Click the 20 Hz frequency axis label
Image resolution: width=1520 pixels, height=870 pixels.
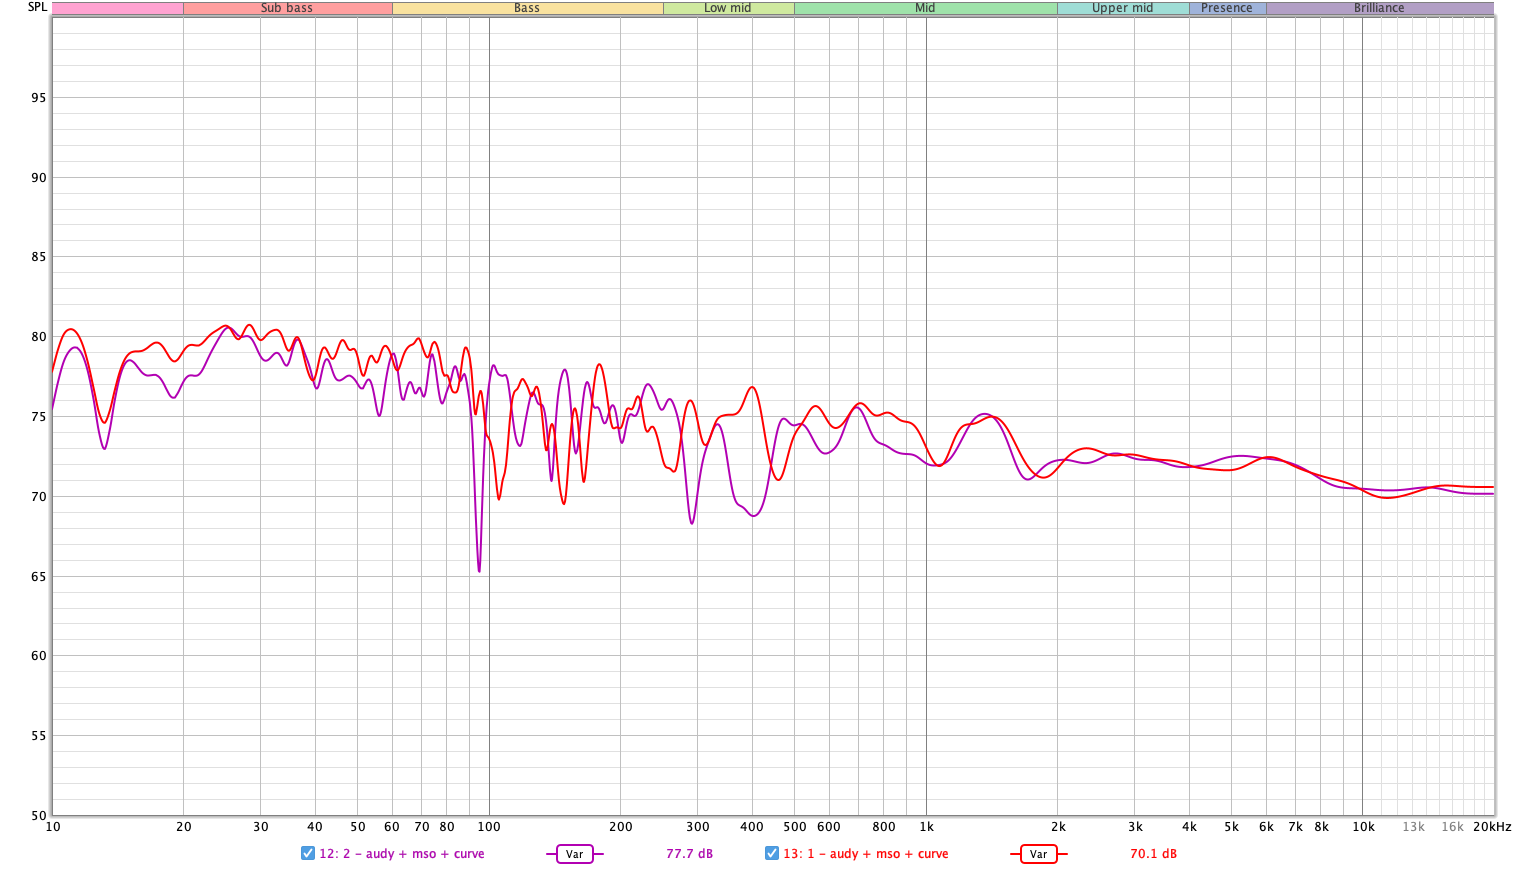tap(184, 827)
